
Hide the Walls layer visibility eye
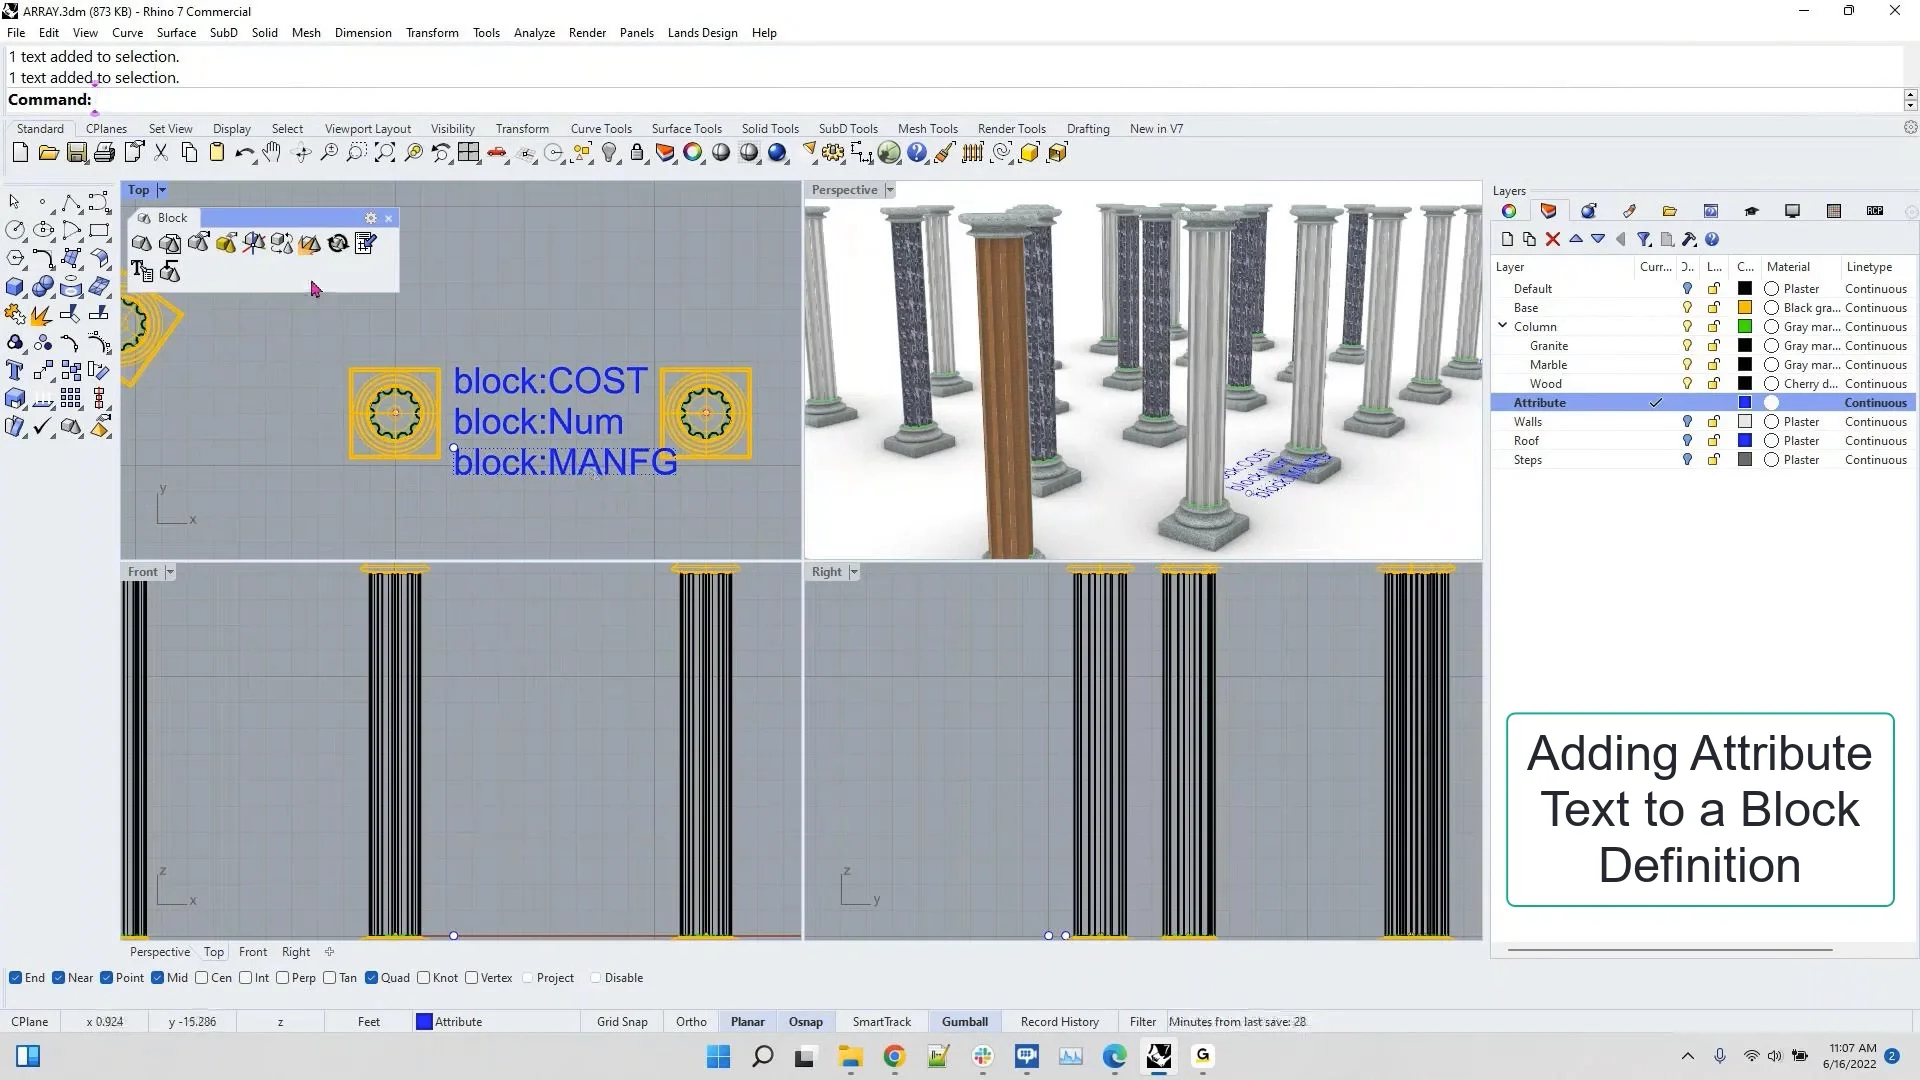(1686, 421)
